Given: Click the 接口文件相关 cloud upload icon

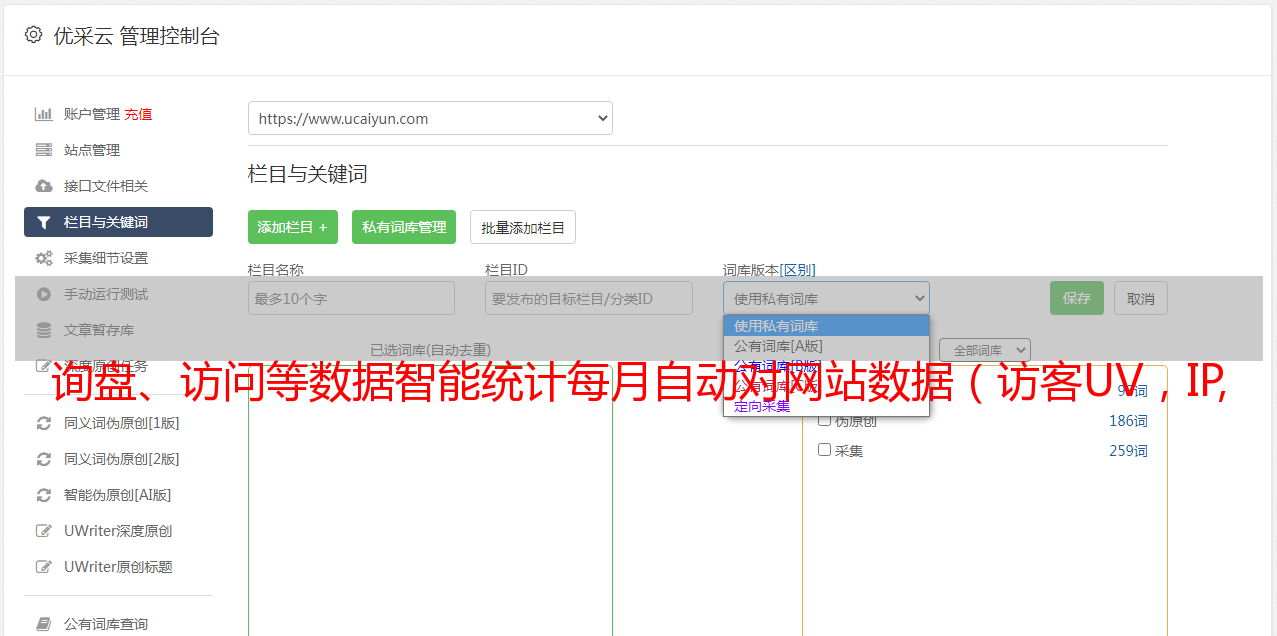Looking at the screenshot, I should [44, 186].
